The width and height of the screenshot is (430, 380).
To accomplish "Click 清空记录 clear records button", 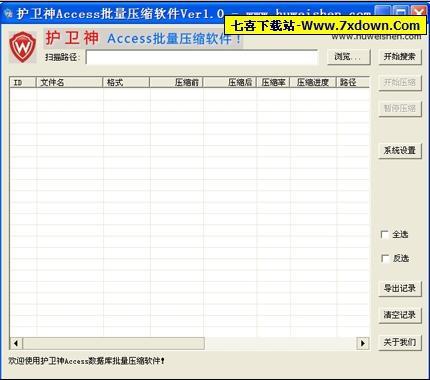I will click(400, 315).
